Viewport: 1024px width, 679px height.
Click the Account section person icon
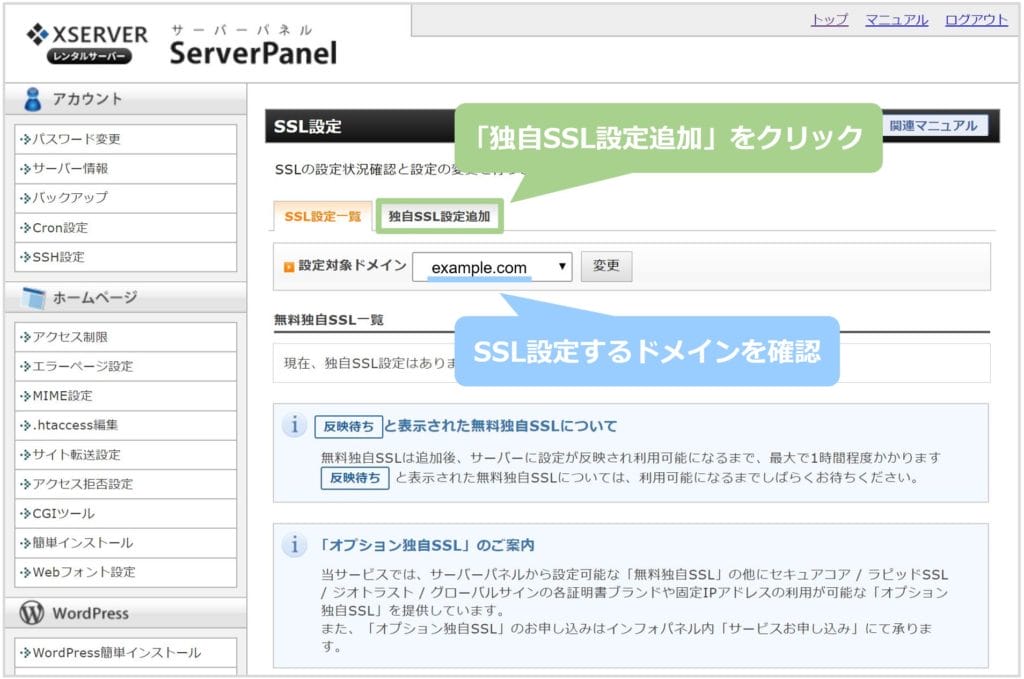click(33, 99)
